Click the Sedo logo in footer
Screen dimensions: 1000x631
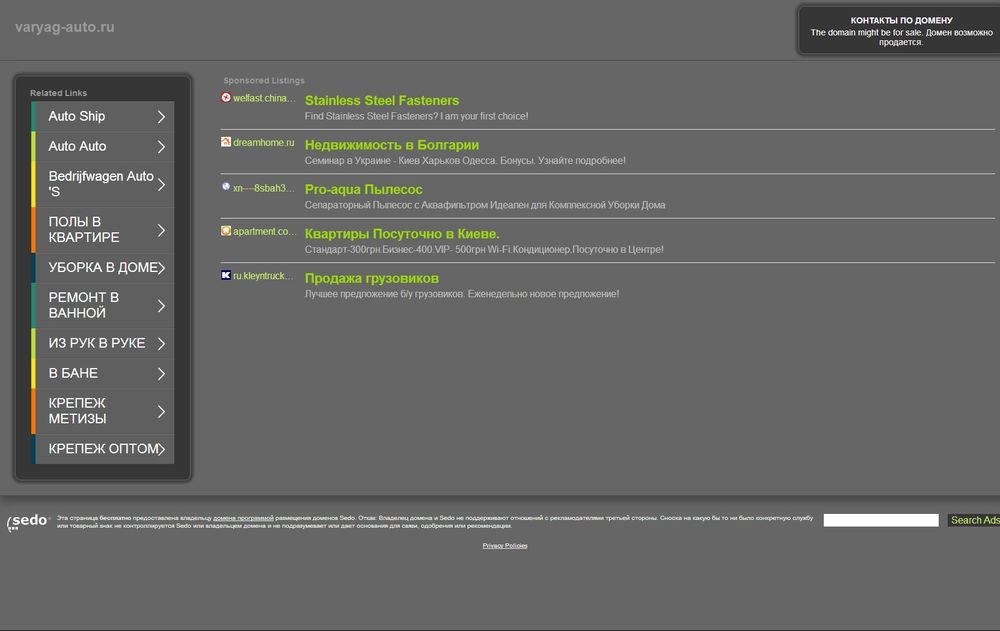pyautogui.click(x=28, y=522)
